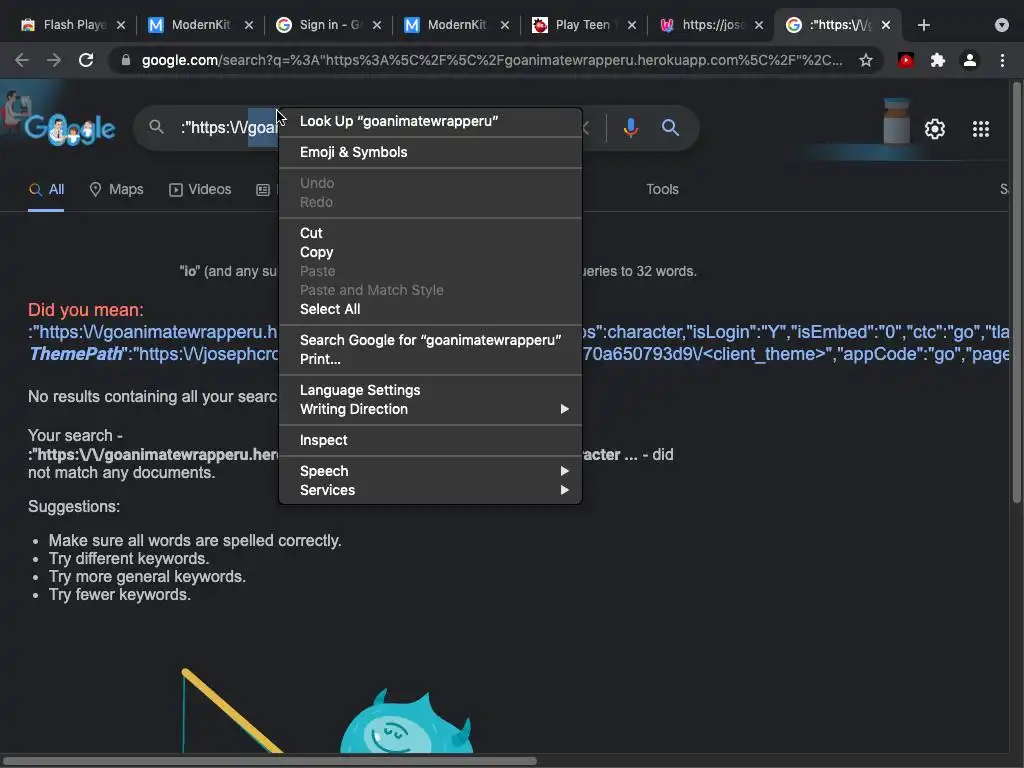
Task: Open the Google apps grid
Action: [981, 129]
